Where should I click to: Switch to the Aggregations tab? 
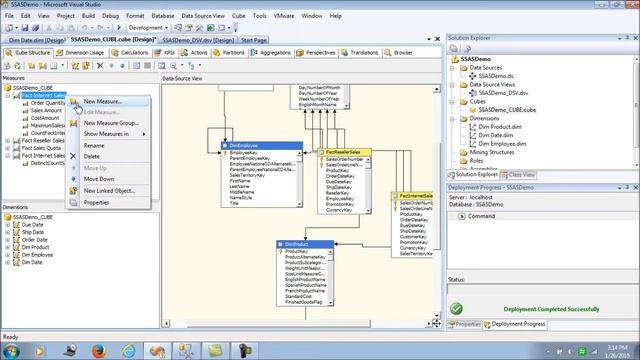coord(271,53)
